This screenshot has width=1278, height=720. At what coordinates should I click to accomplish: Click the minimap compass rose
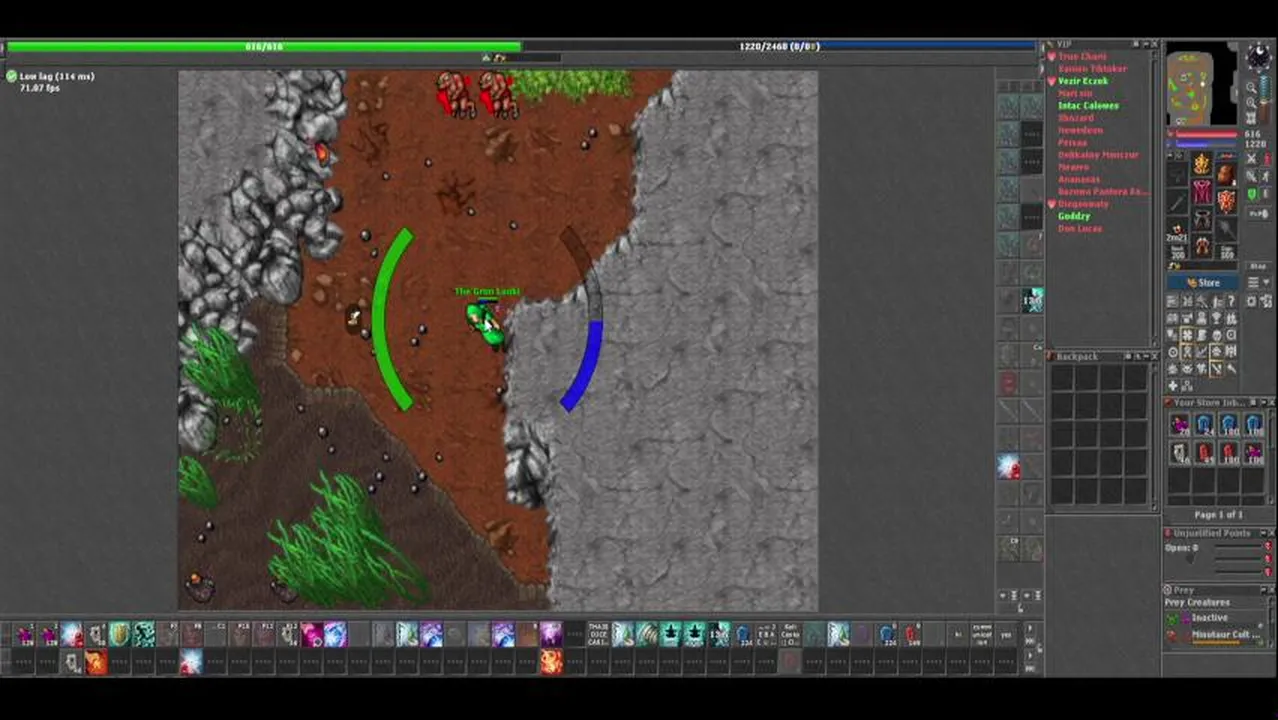[1259, 56]
